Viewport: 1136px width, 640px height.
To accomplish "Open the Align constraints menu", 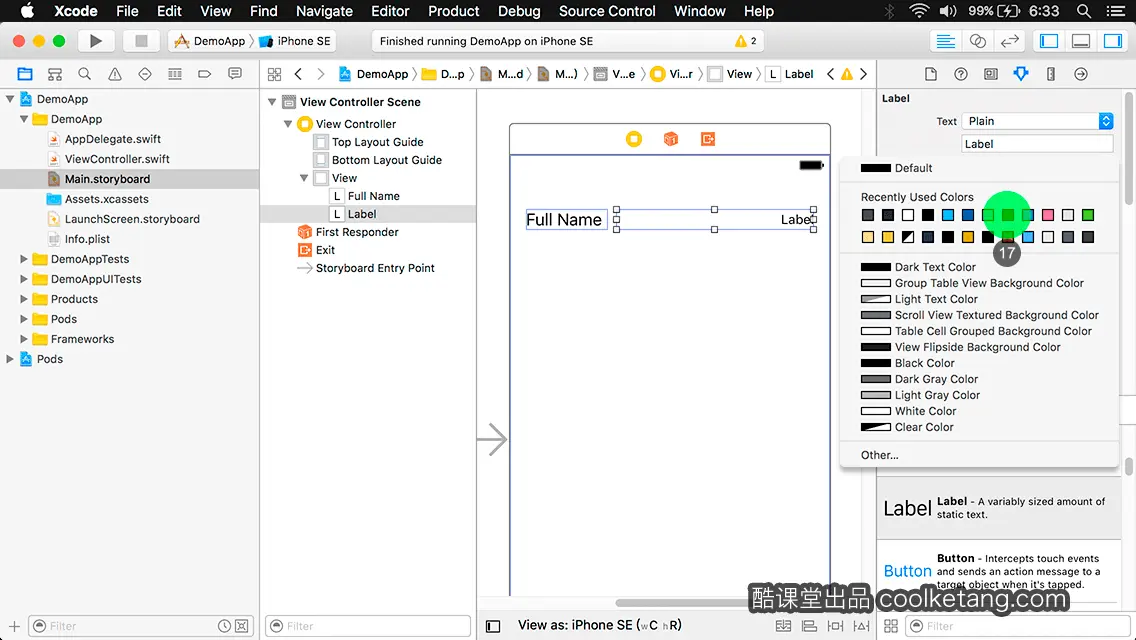I will [809, 626].
